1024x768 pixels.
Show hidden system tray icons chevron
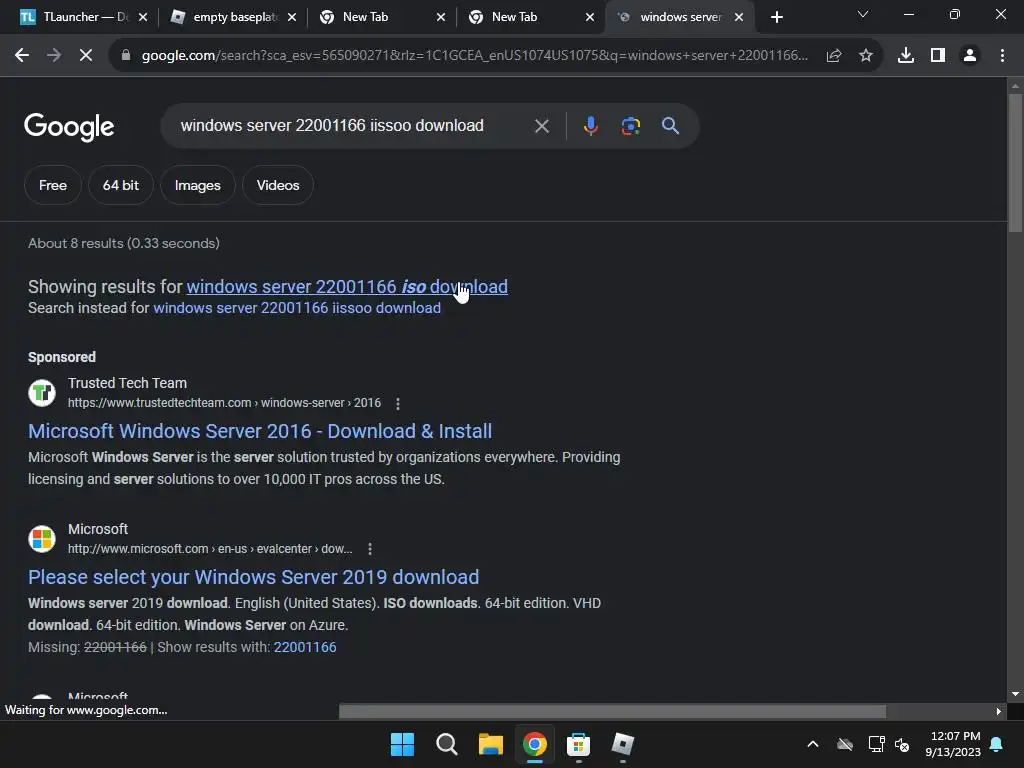812,744
